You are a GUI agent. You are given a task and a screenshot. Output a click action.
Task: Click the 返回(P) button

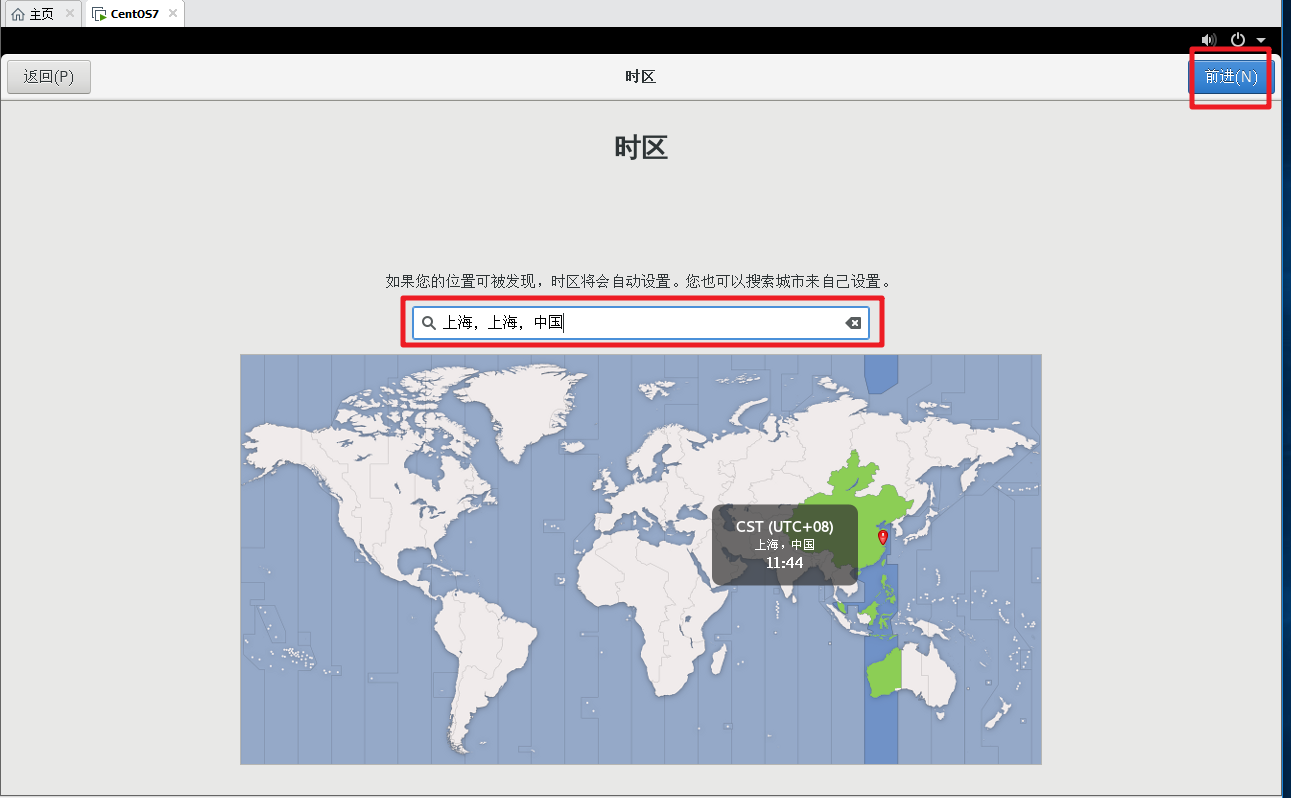[49, 77]
